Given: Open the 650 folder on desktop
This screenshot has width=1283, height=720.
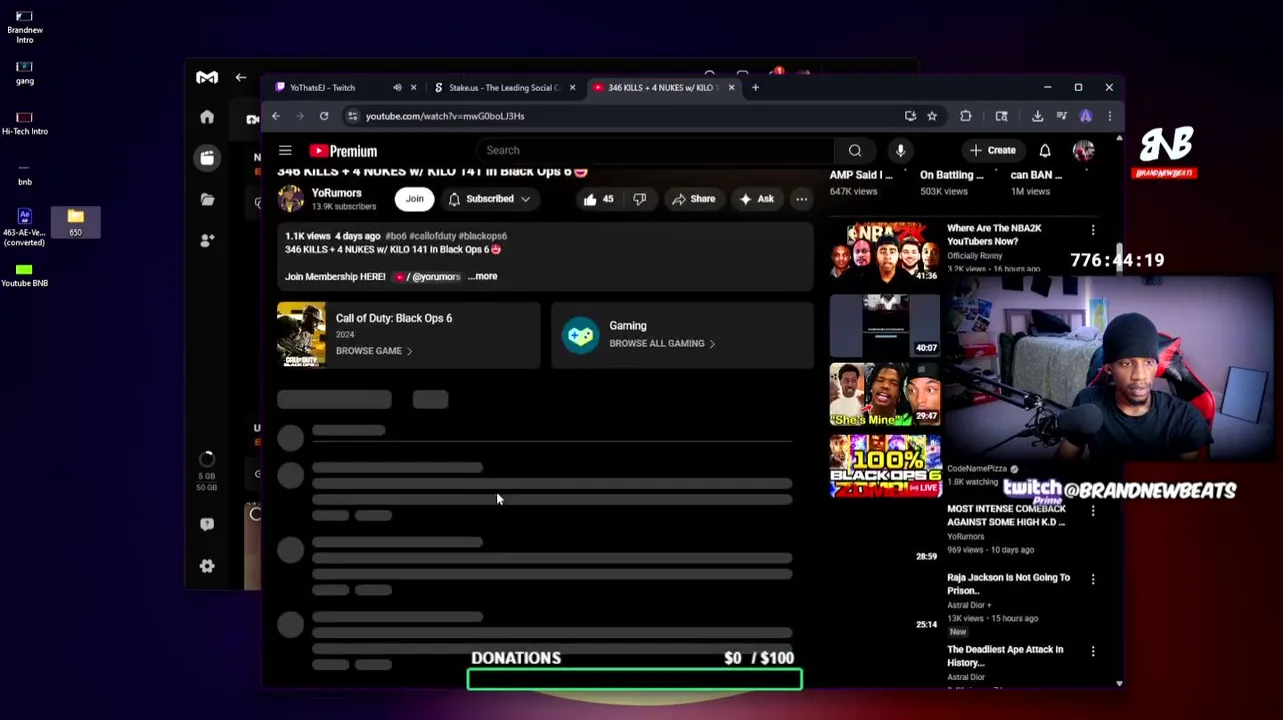Looking at the screenshot, I should coord(75,223).
